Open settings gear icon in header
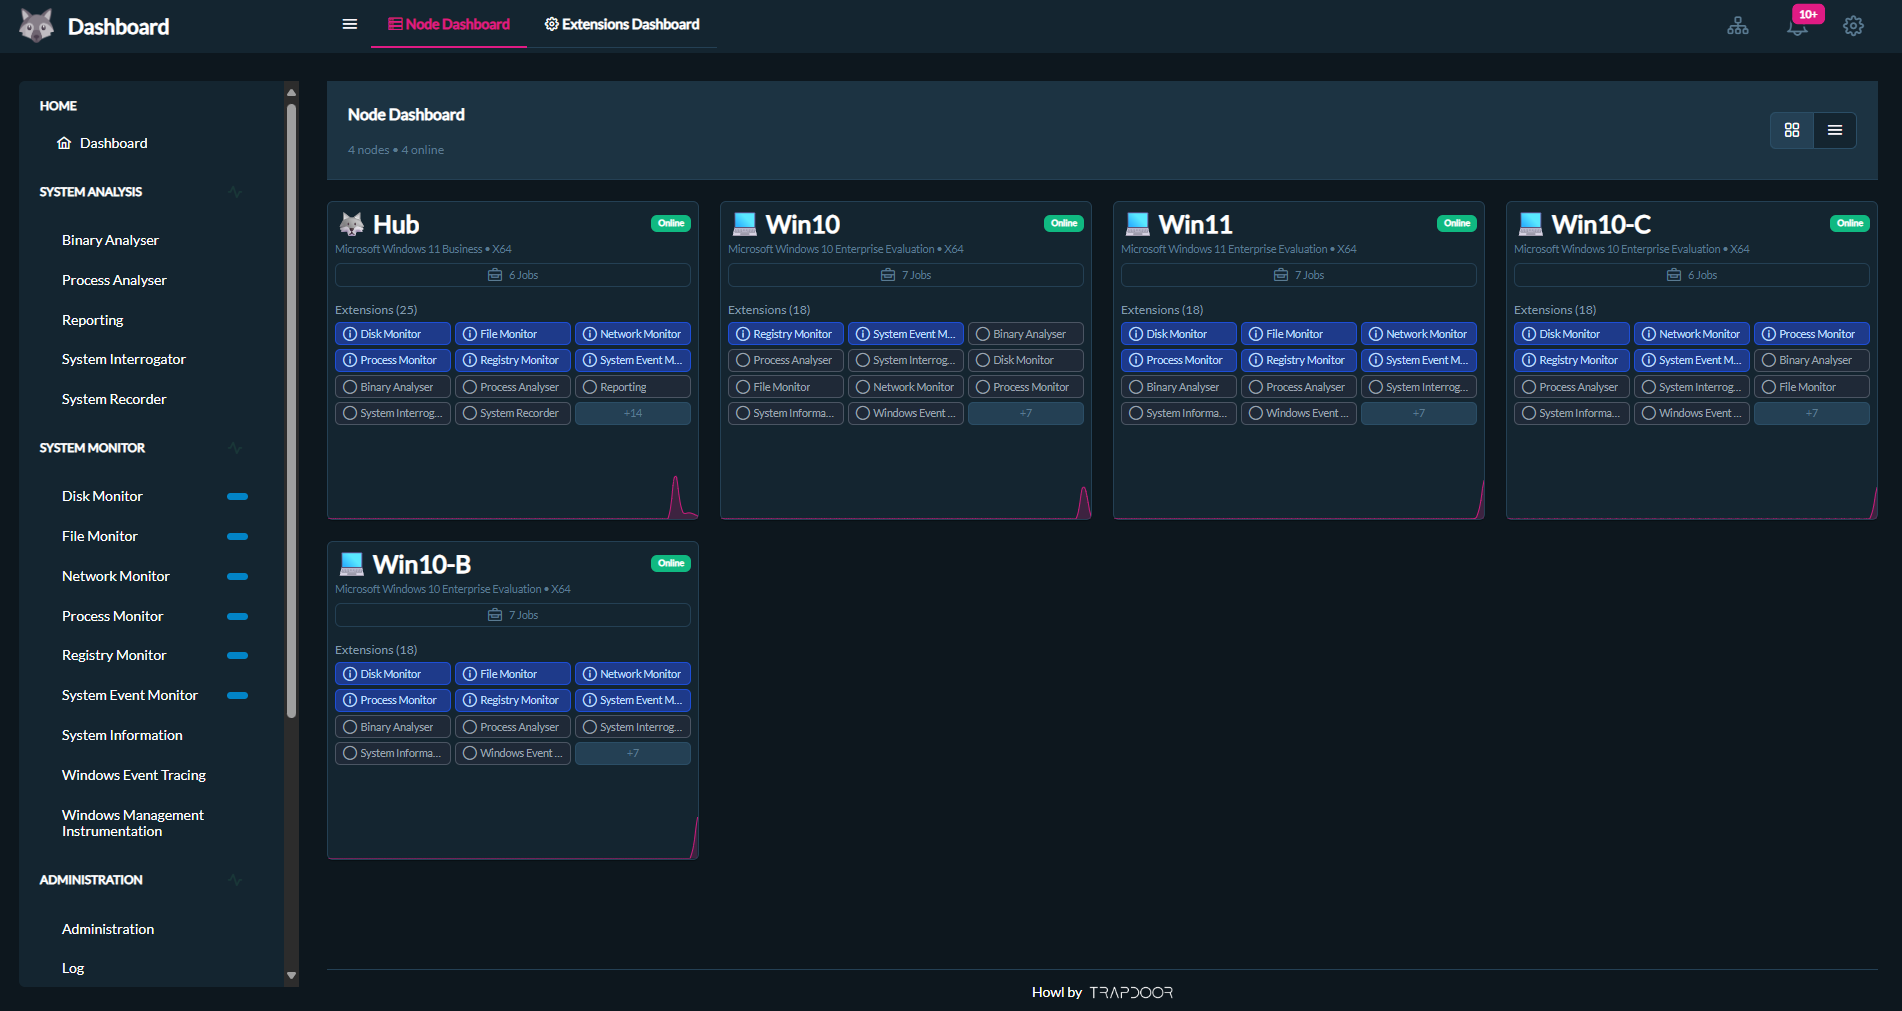Image resolution: width=1902 pixels, height=1011 pixels. [1853, 26]
